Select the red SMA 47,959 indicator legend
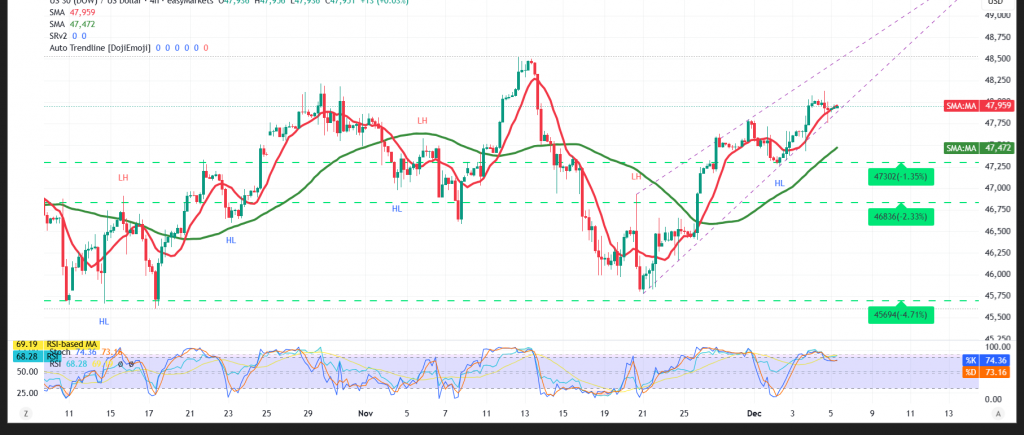Viewport: 1024px width, 435px height. pos(74,12)
